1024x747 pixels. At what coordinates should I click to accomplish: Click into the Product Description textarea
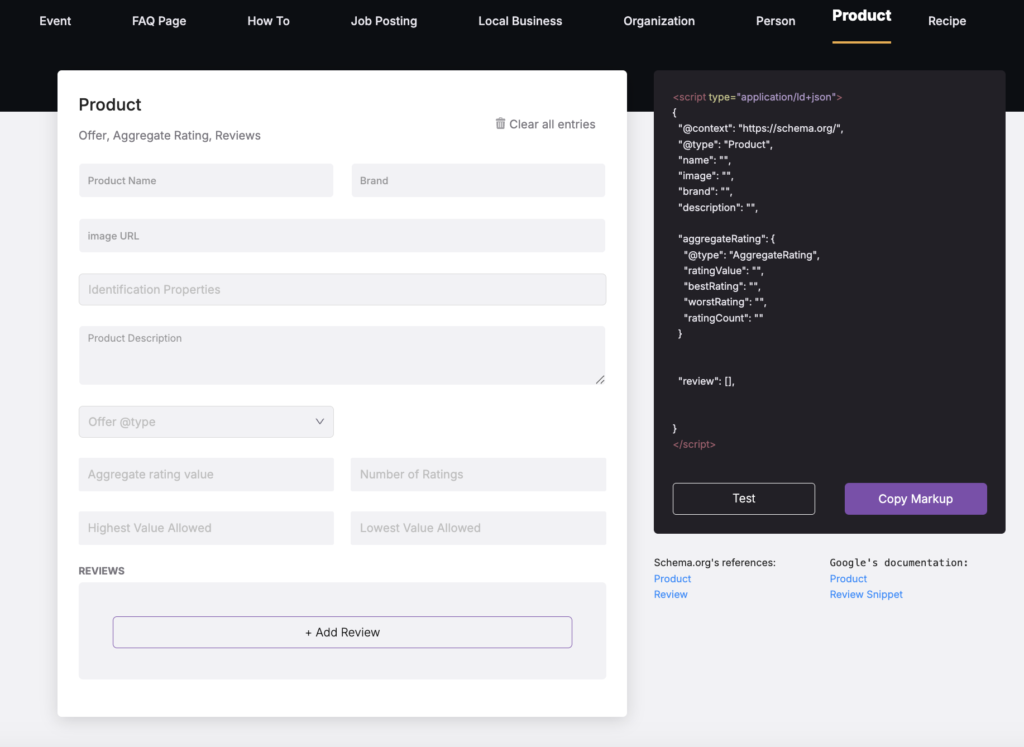[x=342, y=355]
